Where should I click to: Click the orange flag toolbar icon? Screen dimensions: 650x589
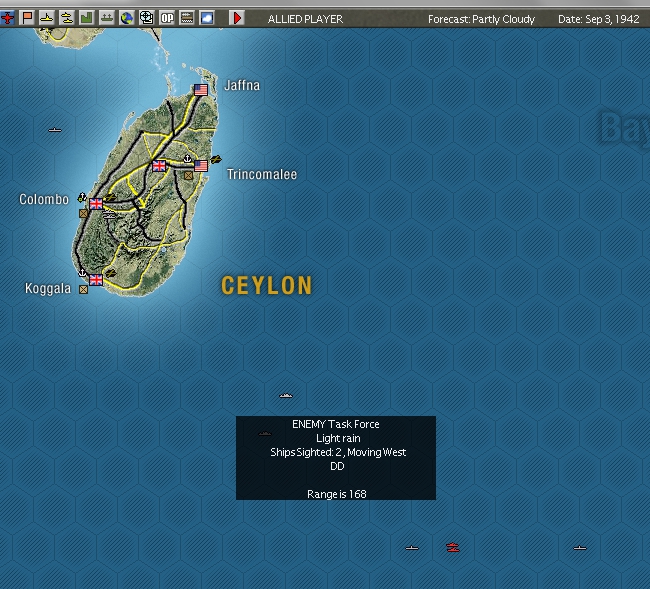[27, 18]
